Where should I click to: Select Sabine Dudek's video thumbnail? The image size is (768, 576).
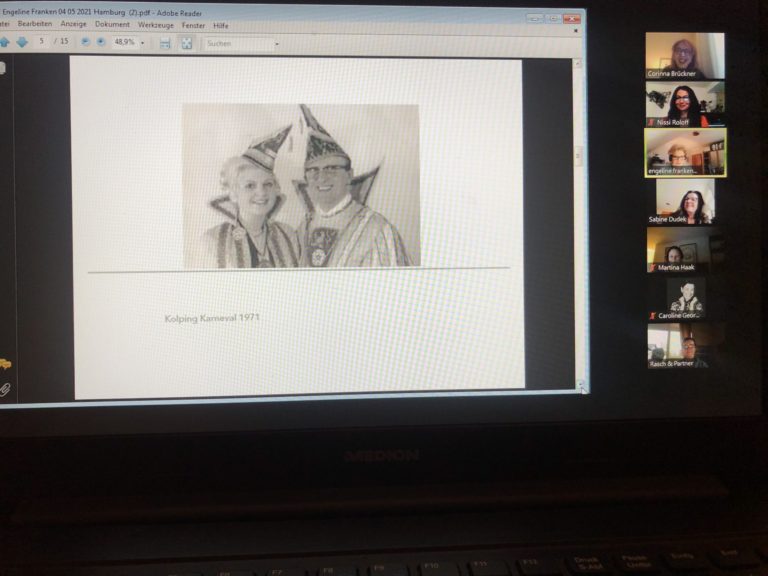tap(684, 202)
